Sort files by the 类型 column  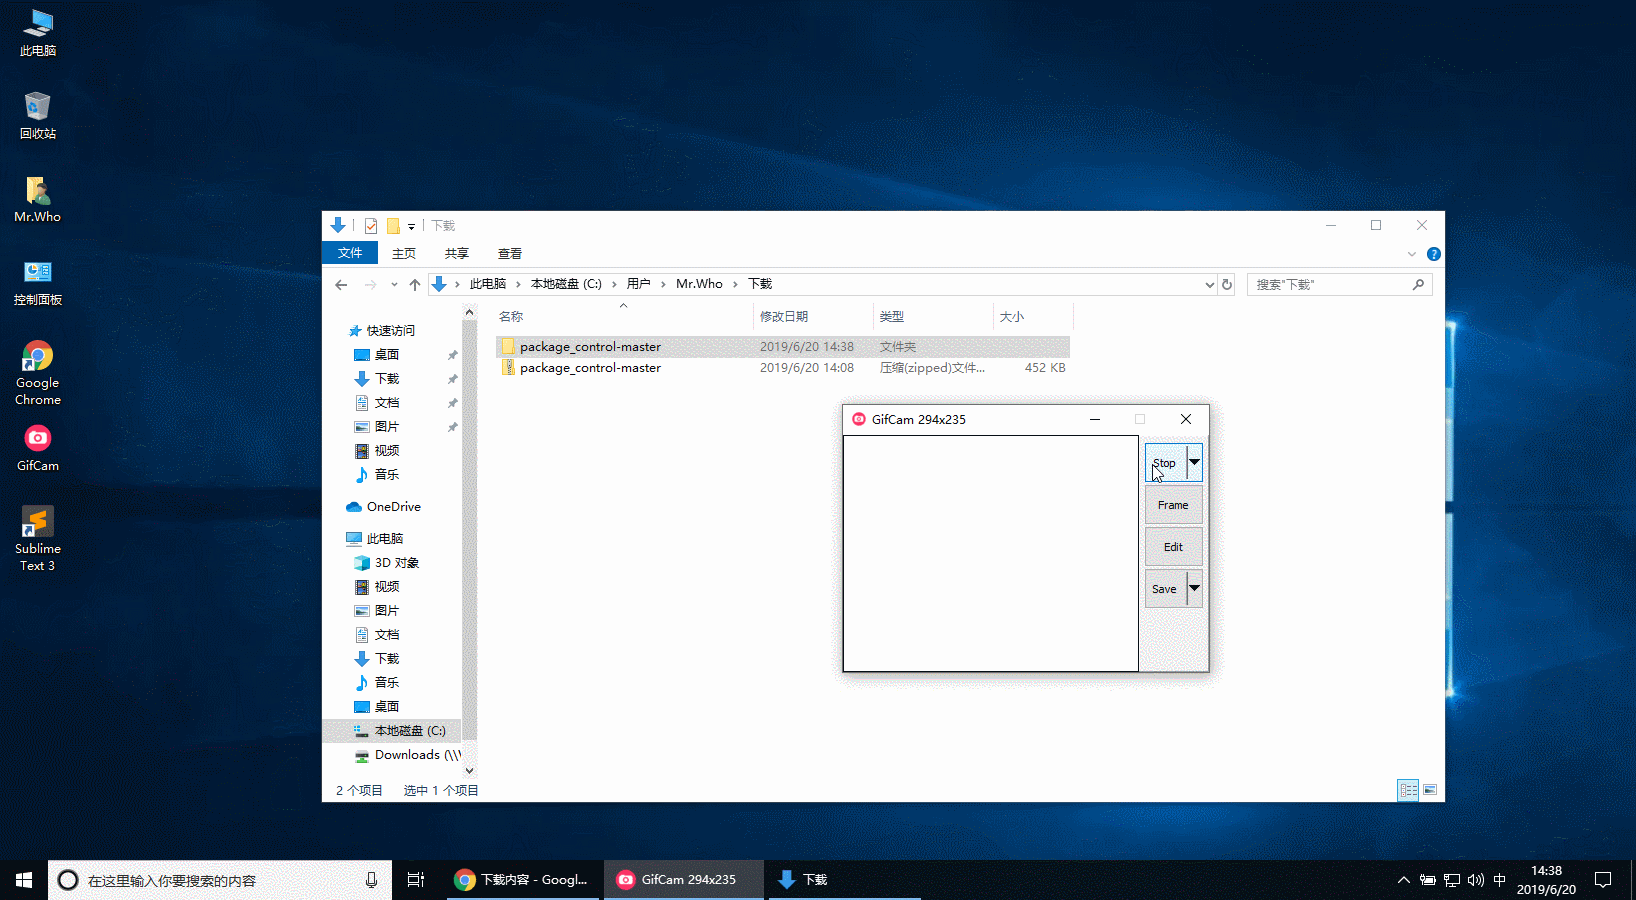tap(933, 317)
